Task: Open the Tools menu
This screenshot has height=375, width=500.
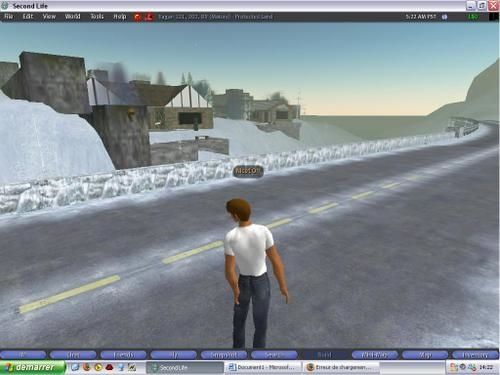Action: pos(97,16)
